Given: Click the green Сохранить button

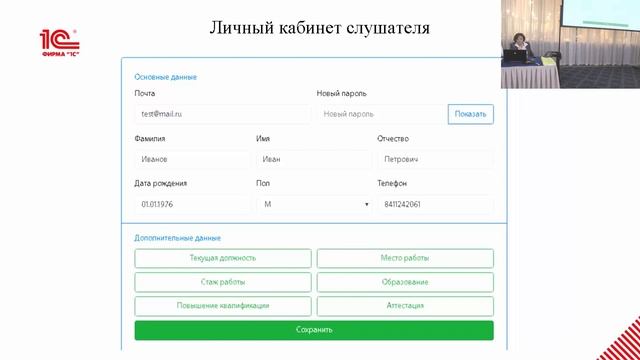Looking at the screenshot, I should click(x=314, y=330).
